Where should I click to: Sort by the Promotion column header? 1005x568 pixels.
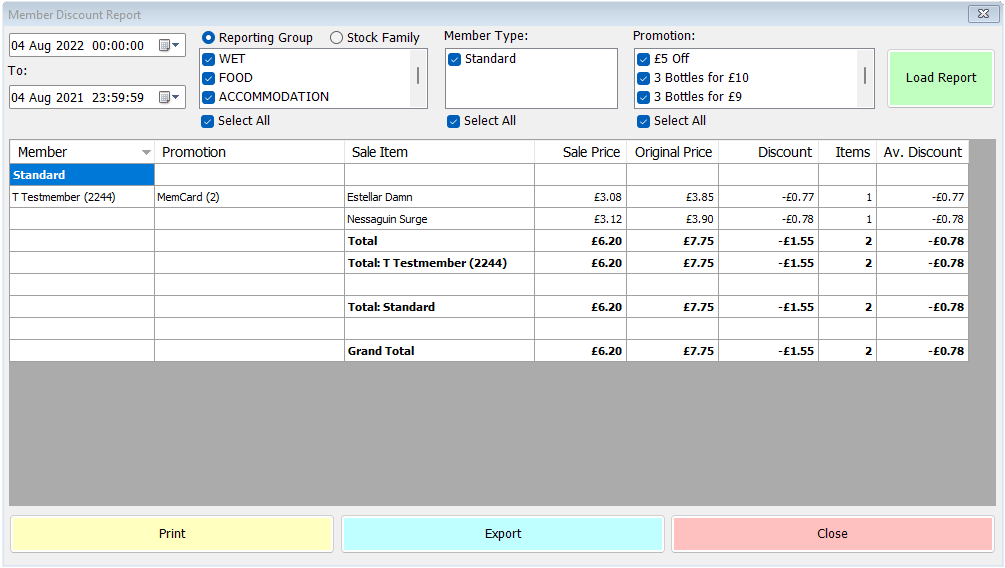(x=249, y=153)
